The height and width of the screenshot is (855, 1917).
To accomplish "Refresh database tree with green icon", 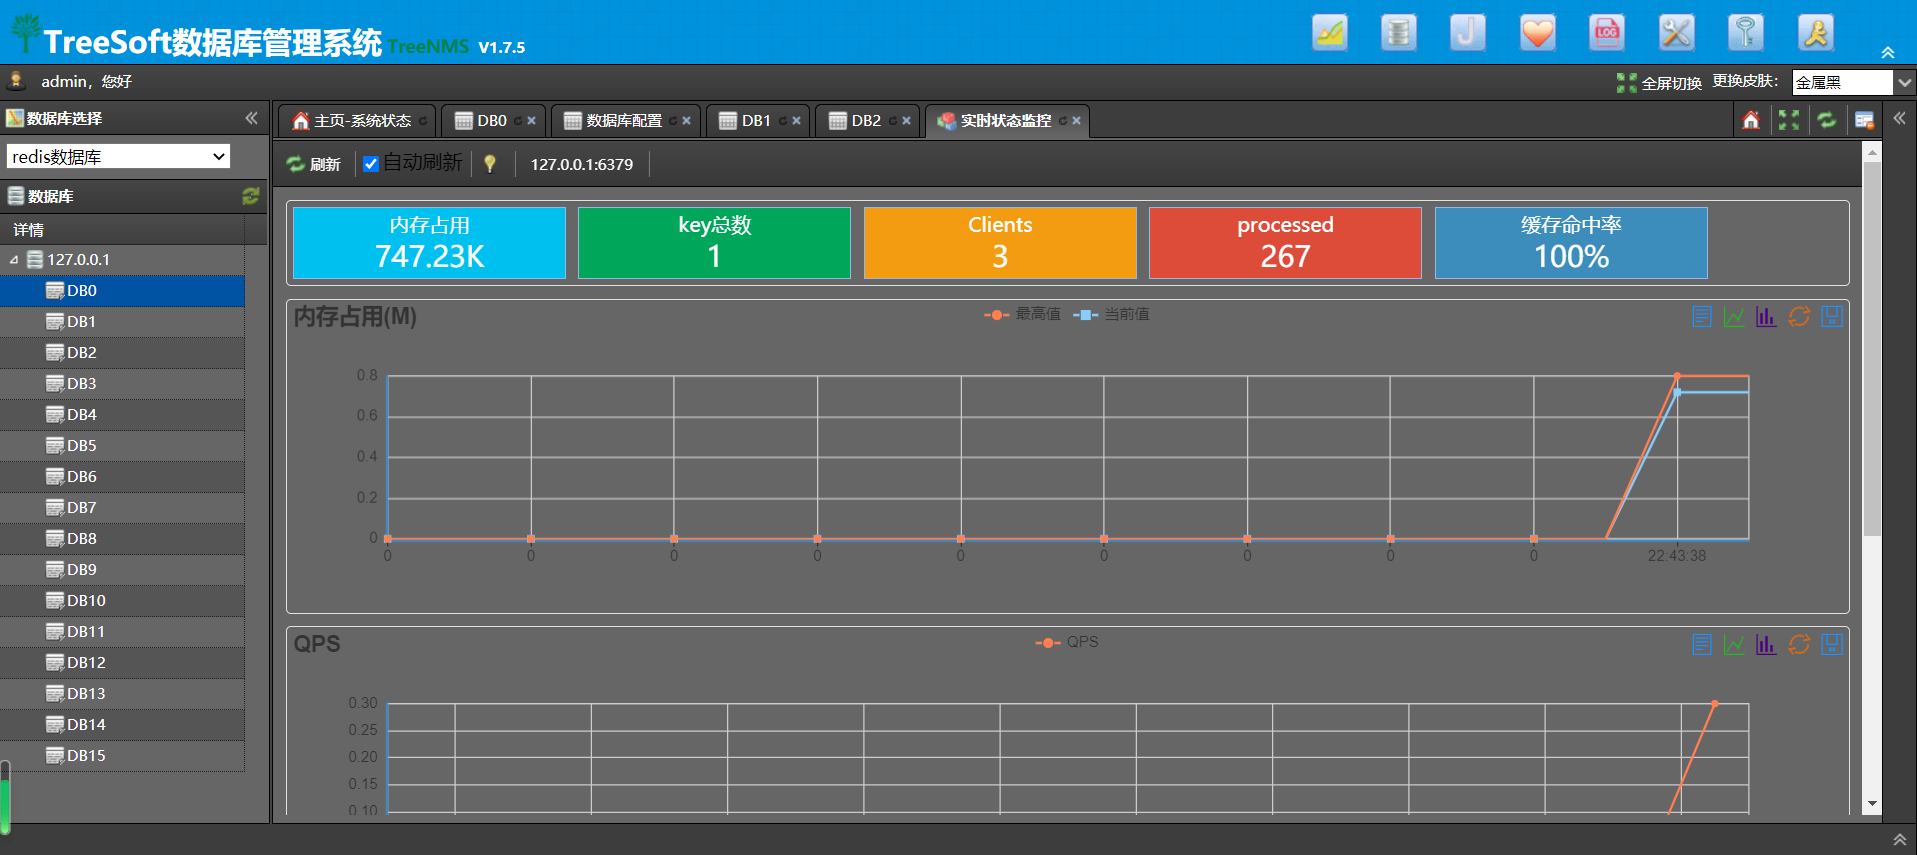I will (x=251, y=196).
